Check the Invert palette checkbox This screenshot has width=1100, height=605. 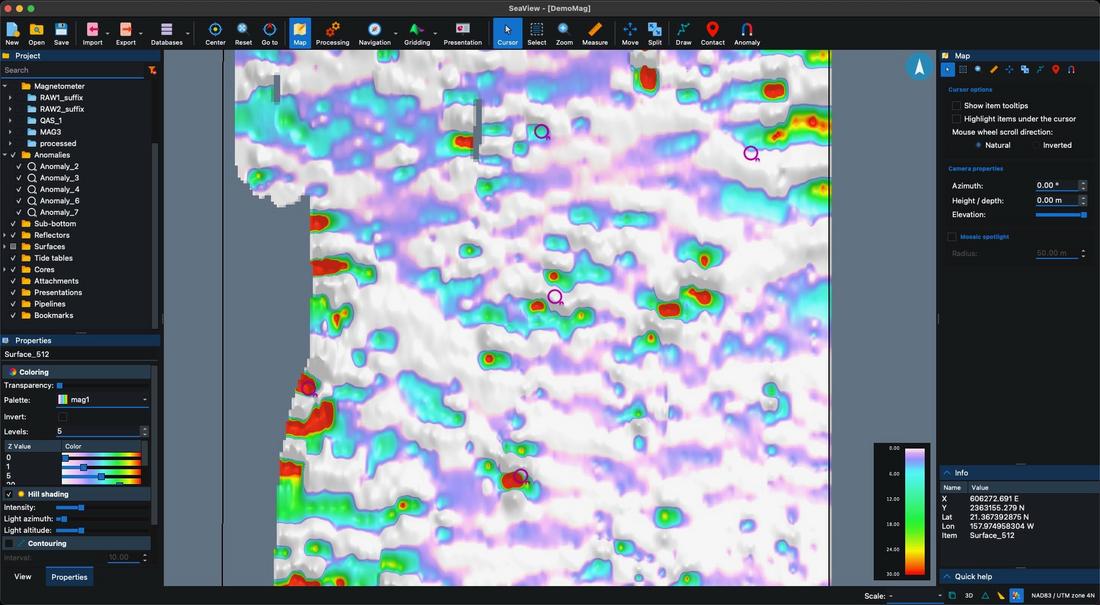pyautogui.click(x=62, y=417)
